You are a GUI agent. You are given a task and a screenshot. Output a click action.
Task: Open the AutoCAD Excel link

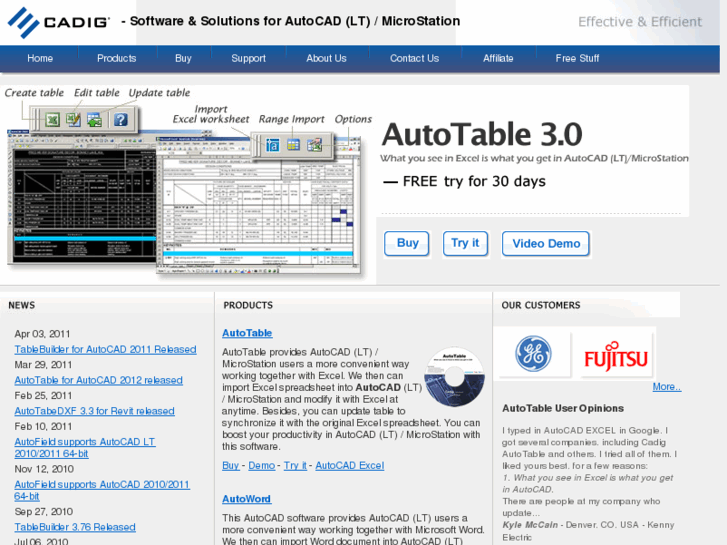click(x=350, y=465)
